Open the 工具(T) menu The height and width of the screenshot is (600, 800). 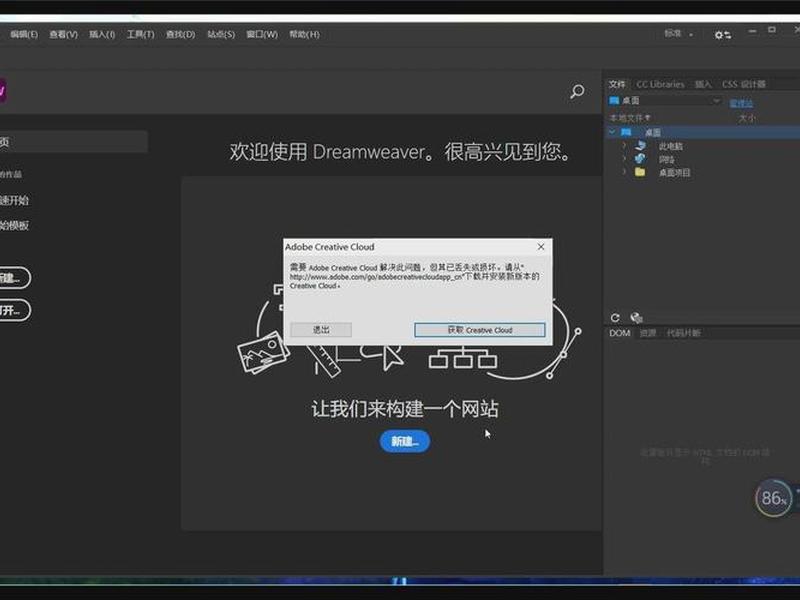(140, 34)
